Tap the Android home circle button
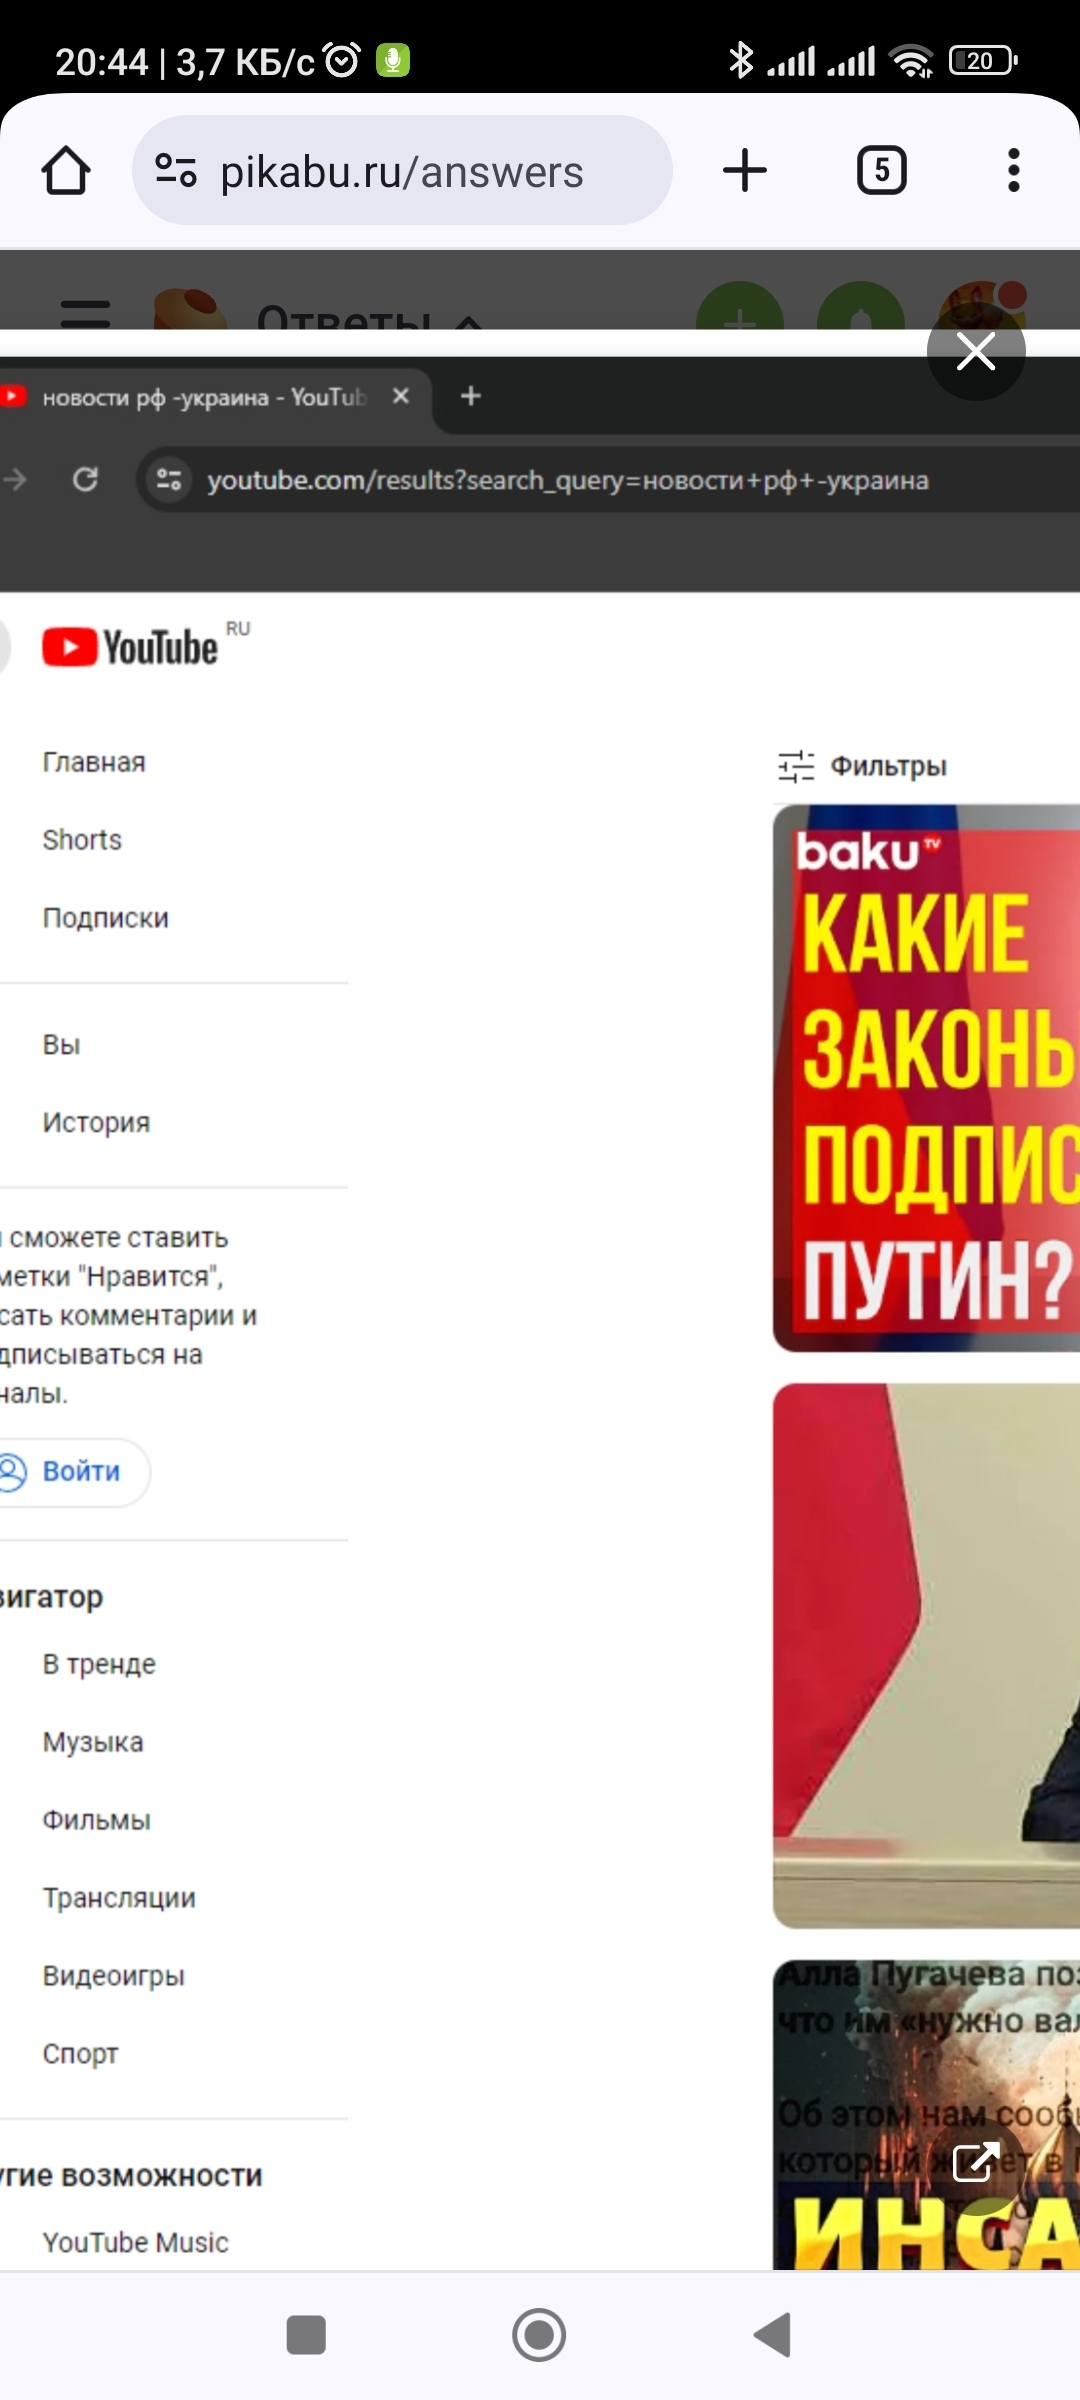The image size is (1080, 2400). coord(539,2335)
